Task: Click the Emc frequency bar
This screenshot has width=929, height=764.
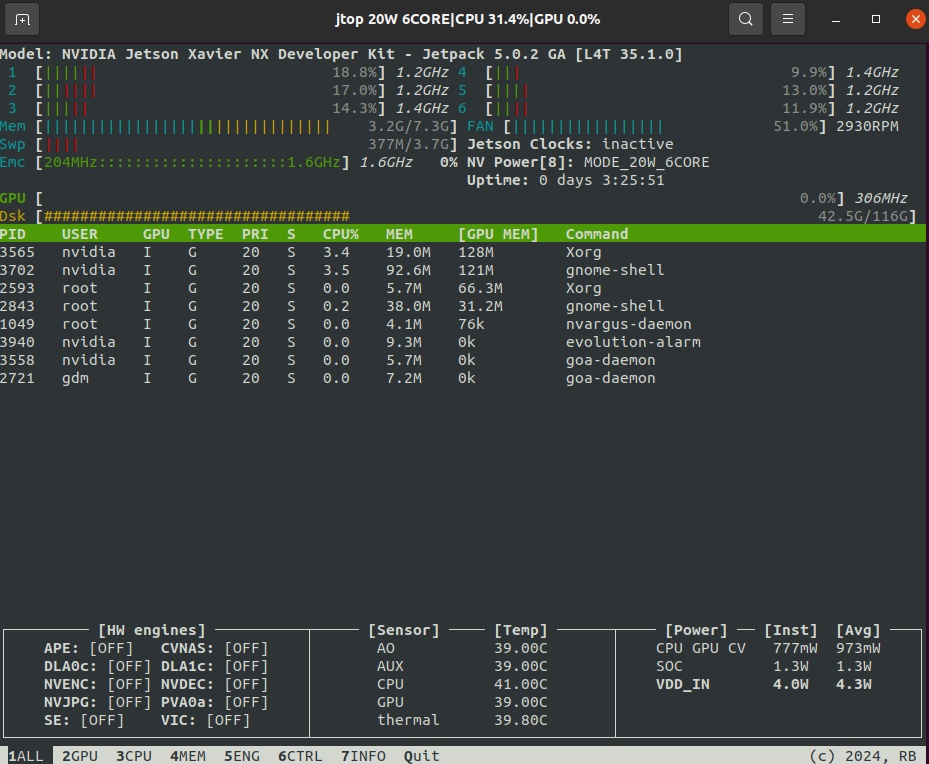Action: (193, 162)
